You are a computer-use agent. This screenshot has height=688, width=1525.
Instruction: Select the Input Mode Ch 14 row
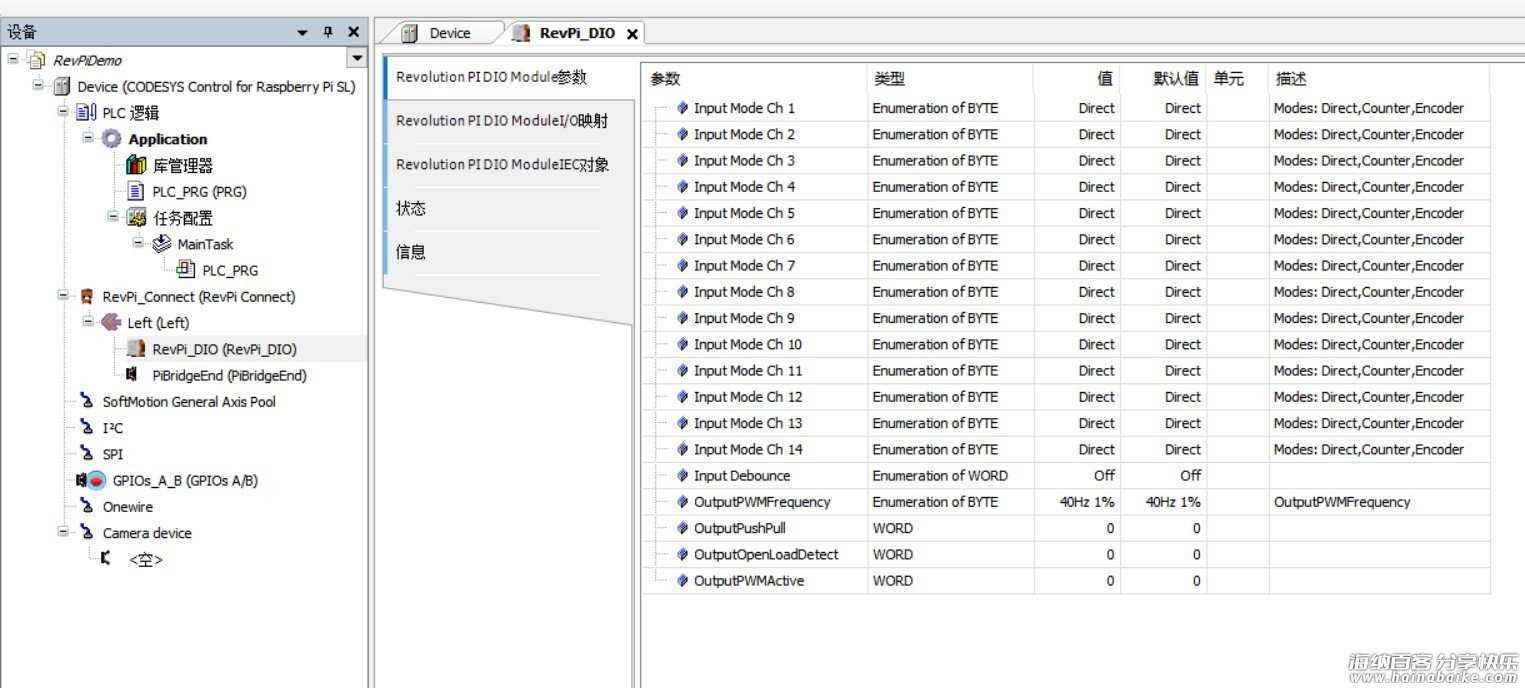point(1066,450)
